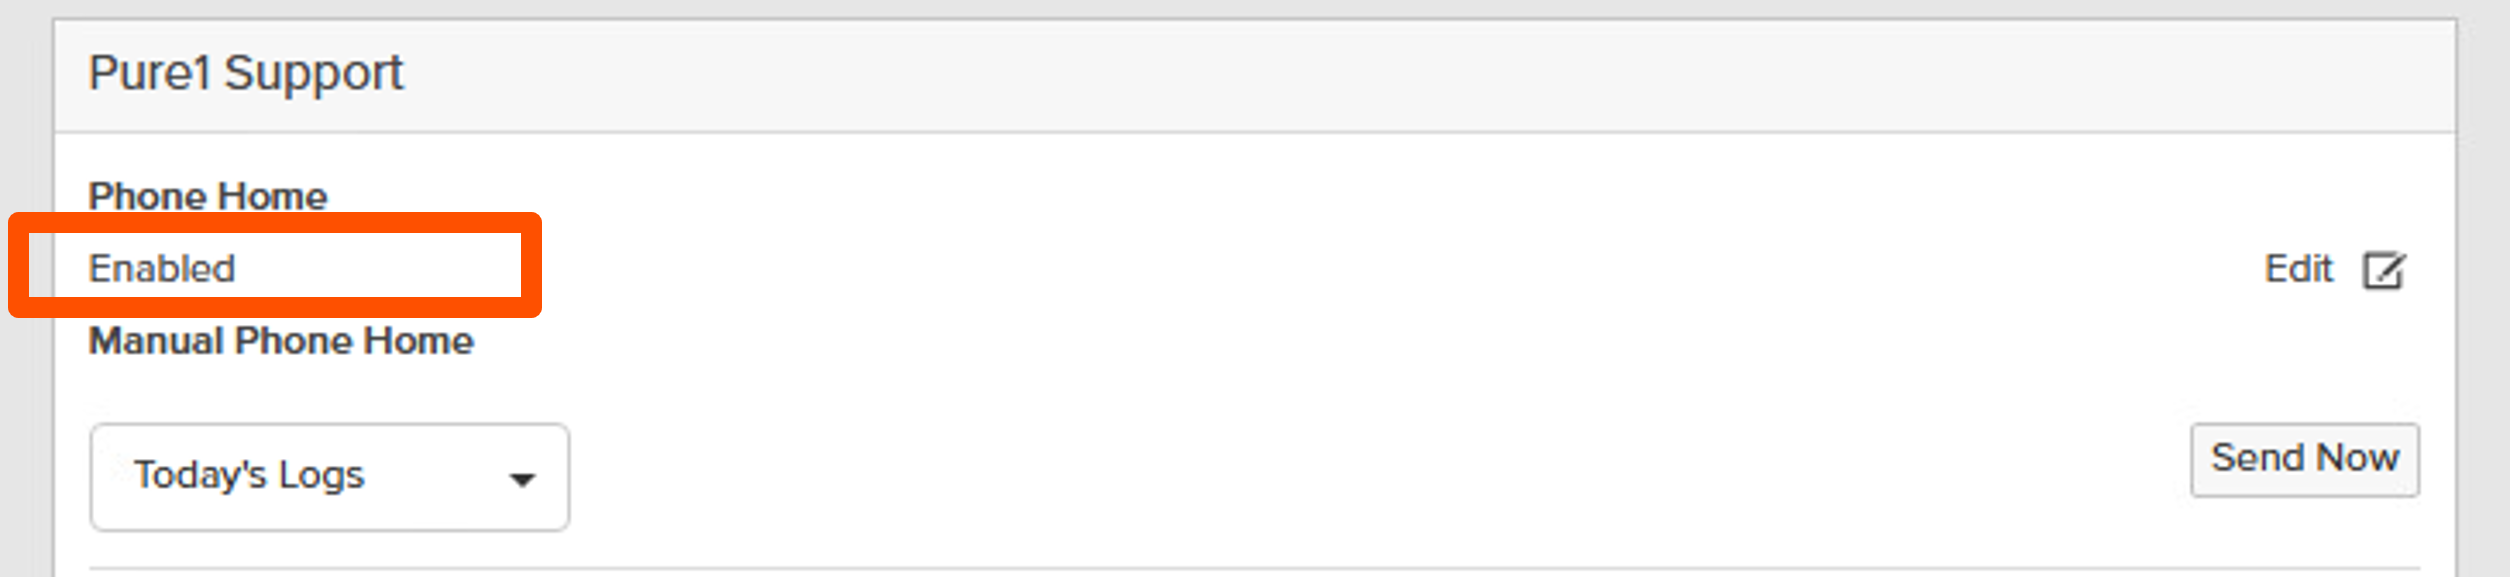This screenshot has height=577, width=2510.
Task: Expand the Manual Phone Home log selector
Action: [x=329, y=477]
